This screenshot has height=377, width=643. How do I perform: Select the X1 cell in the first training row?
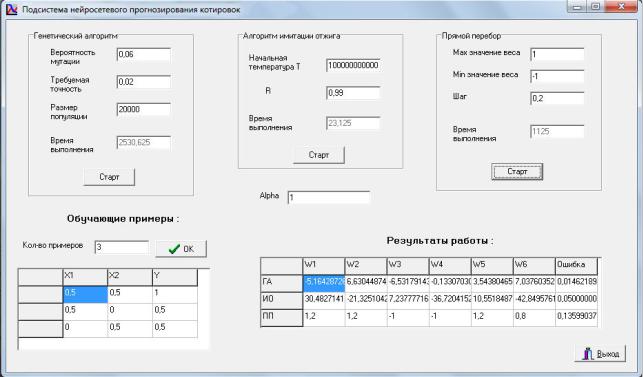(x=85, y=295)
